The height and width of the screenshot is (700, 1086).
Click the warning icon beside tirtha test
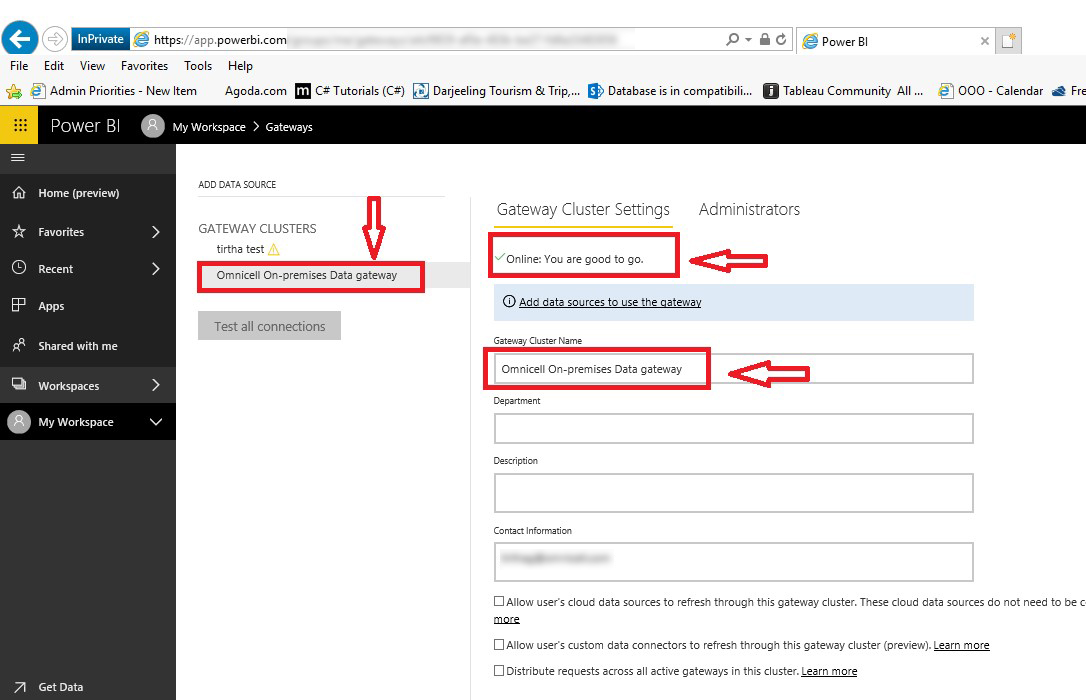(x=275, y=249)
